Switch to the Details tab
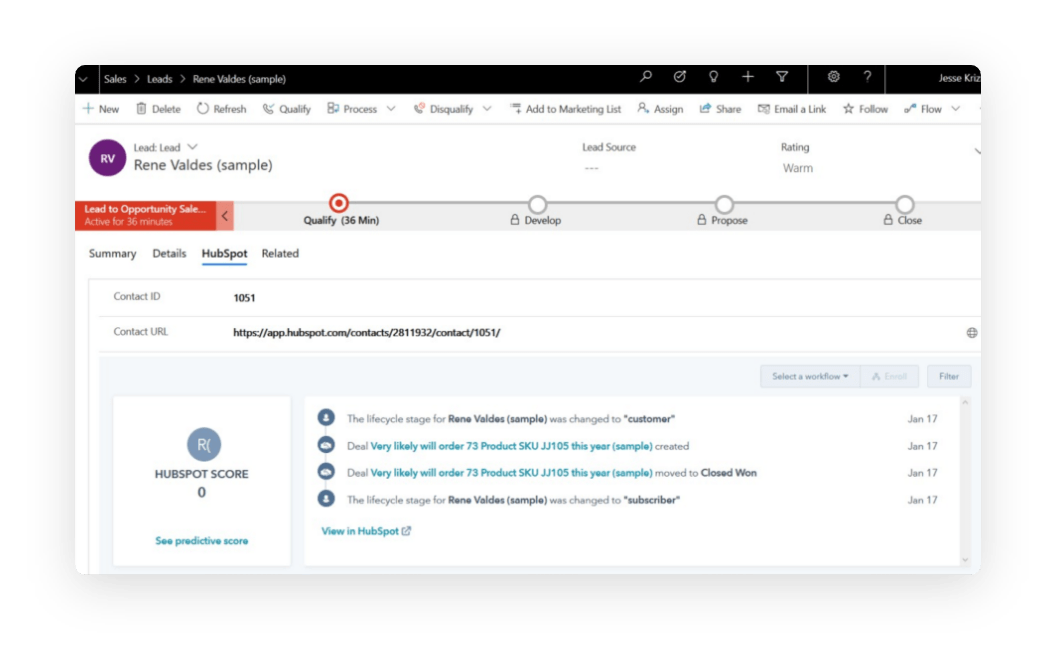This screenshot has width=1056, height=660. (x=169, y=254)
